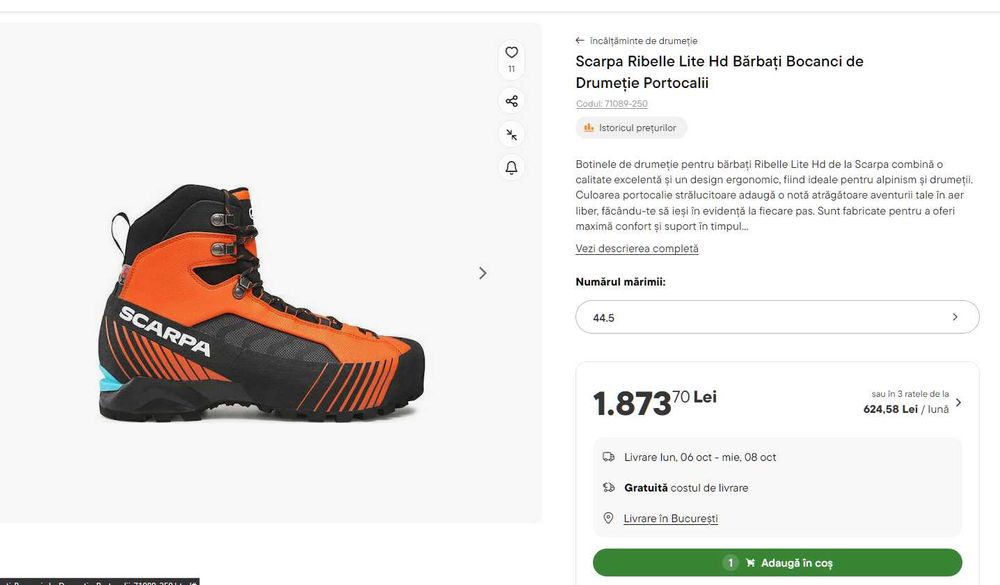This screenshot has height=585, width=1000.
Task: Click the quantity badge in cart button
Action: click(731, 563)
